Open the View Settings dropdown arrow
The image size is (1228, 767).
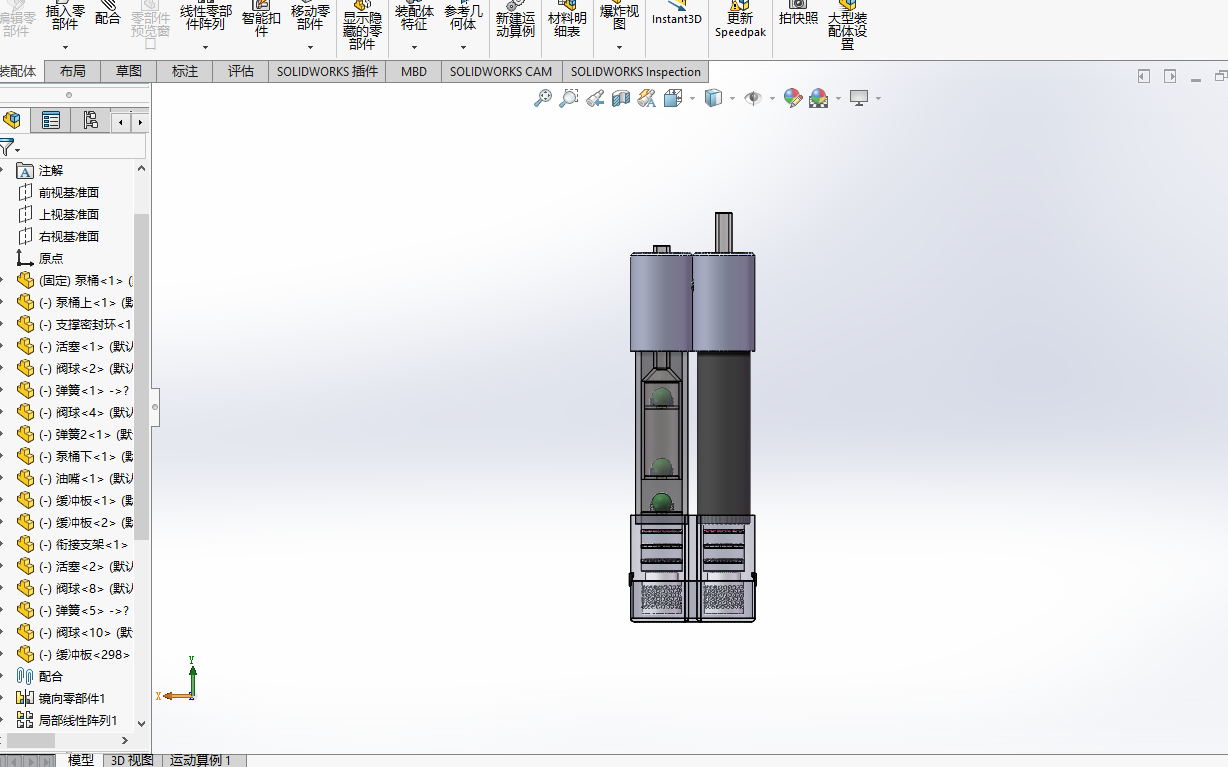click(878, 98)
